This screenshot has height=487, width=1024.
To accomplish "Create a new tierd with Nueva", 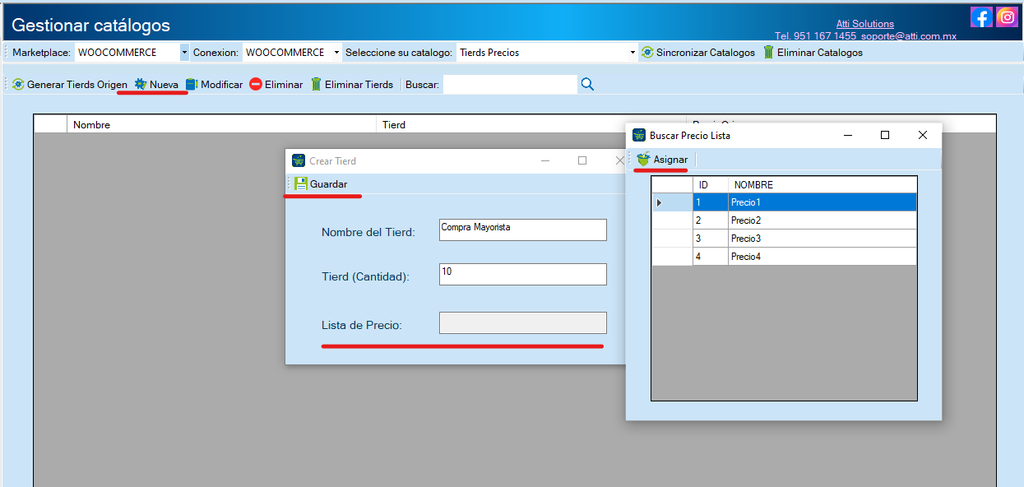I will coord(157,84).
